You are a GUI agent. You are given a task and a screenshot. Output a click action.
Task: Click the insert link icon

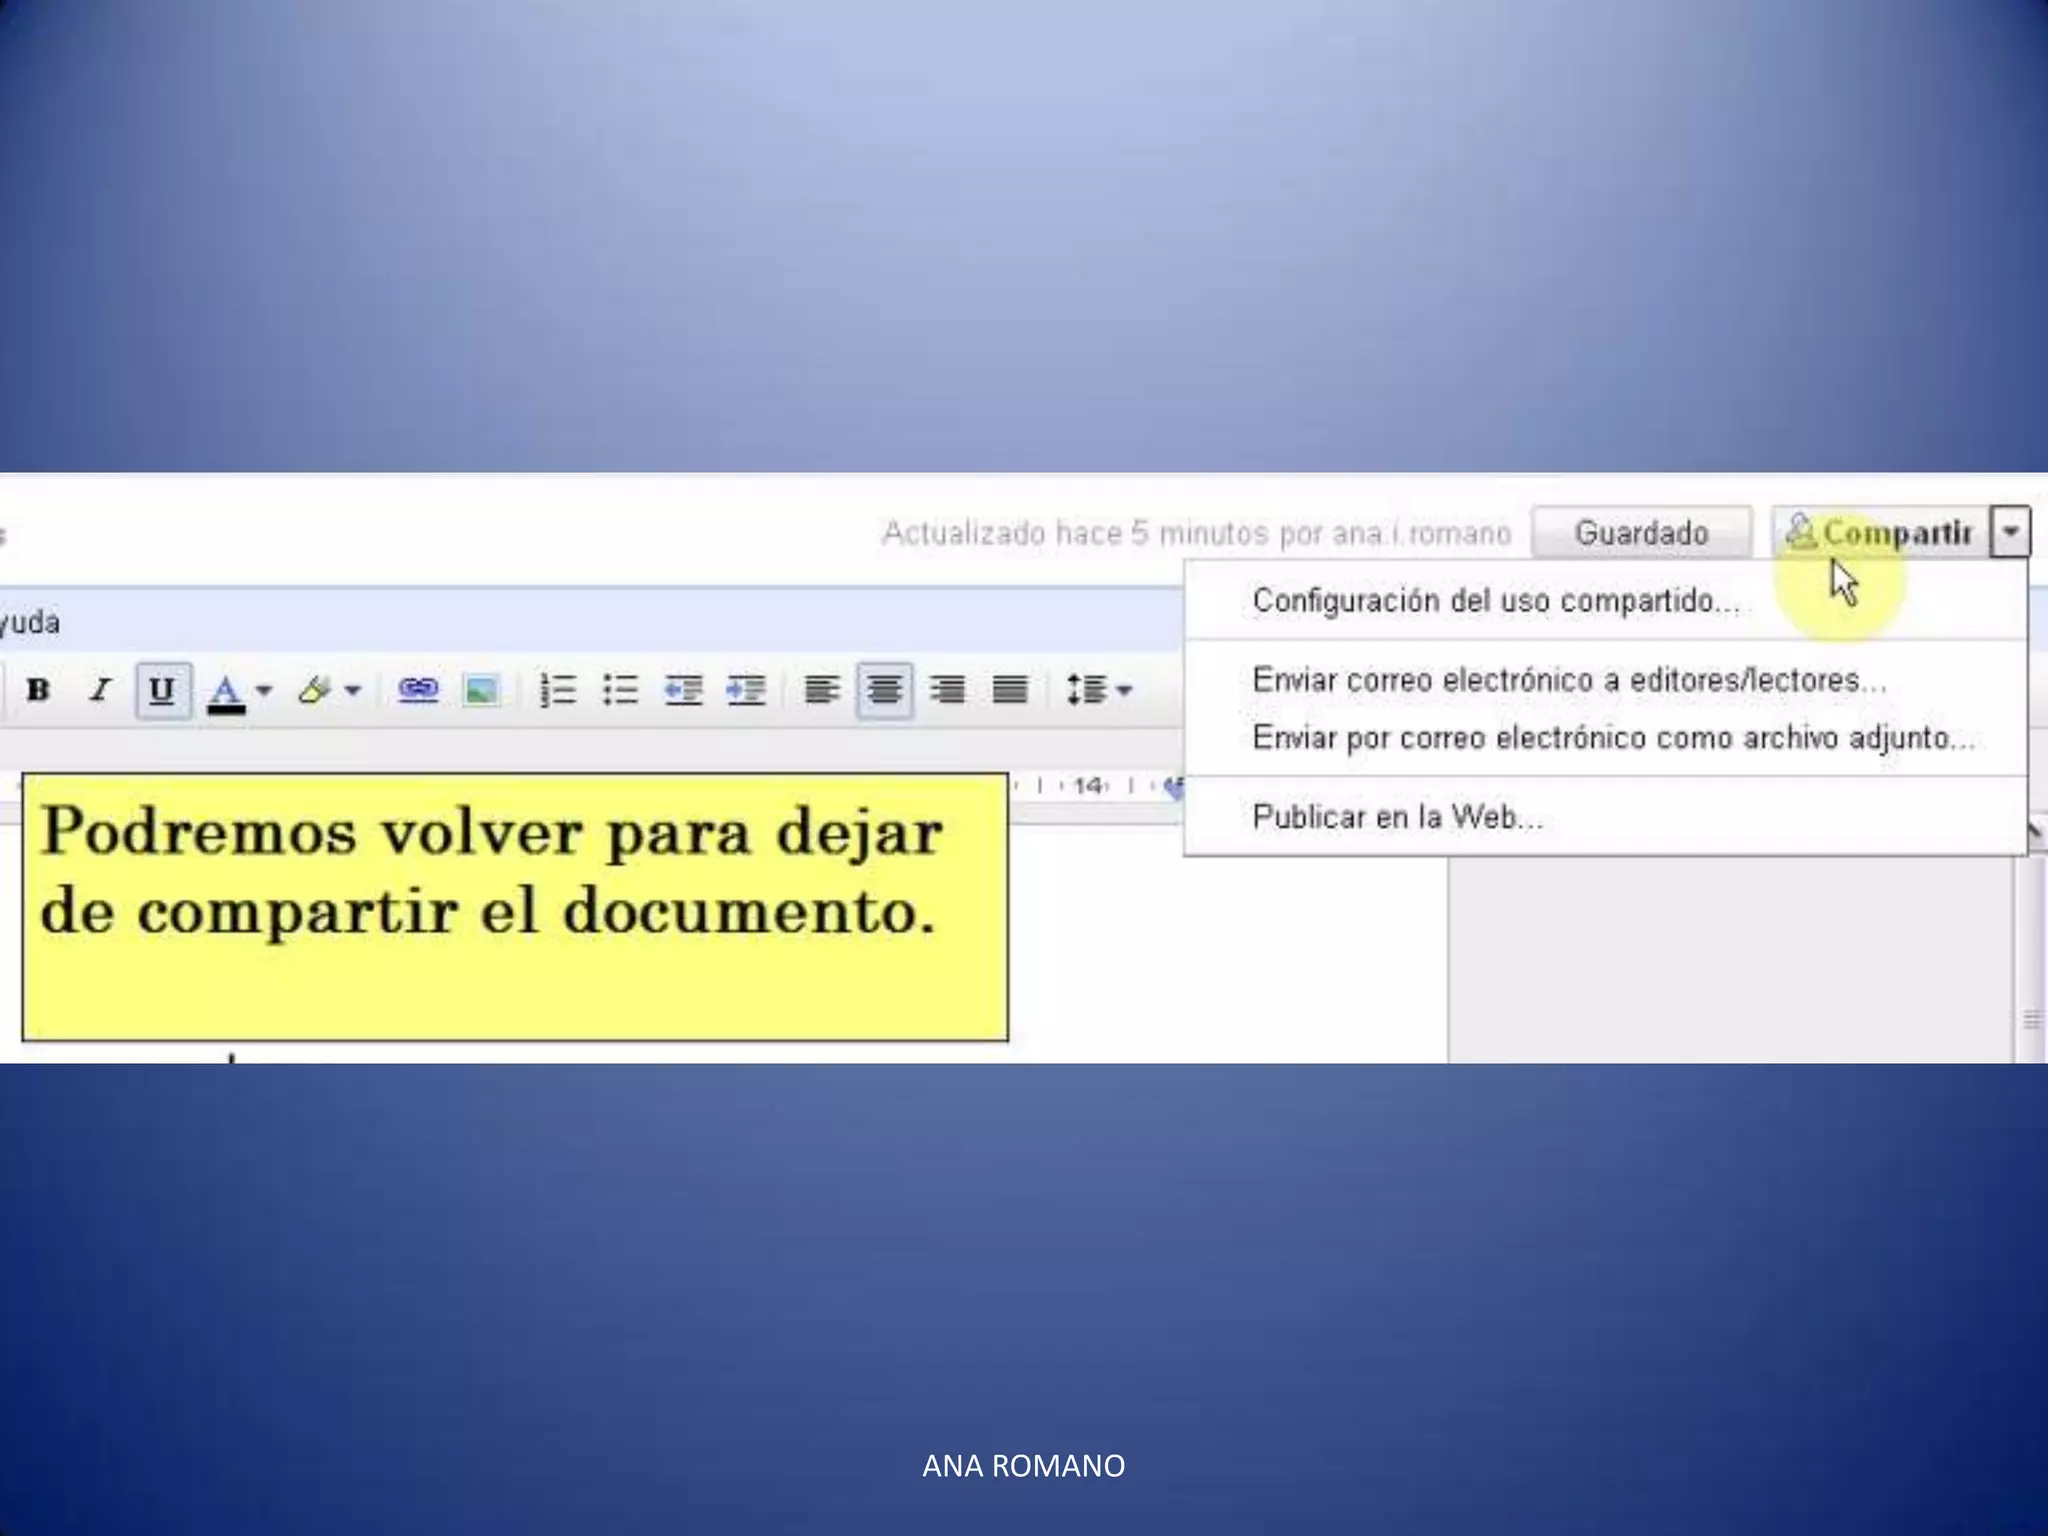pyautogui.click(x=418, y=690)
